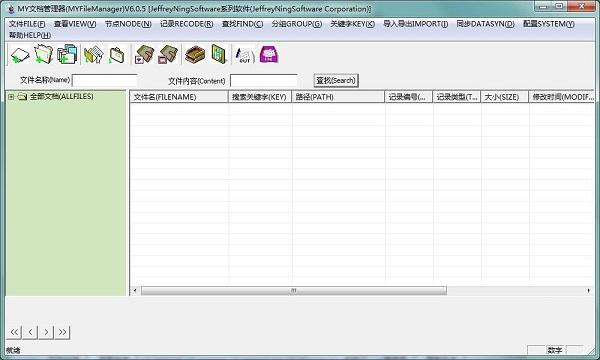Click the horizontal scrollbar thumb
Image resolution: width=600 pixels, height=360 pixels.
[x=293, y=291]
